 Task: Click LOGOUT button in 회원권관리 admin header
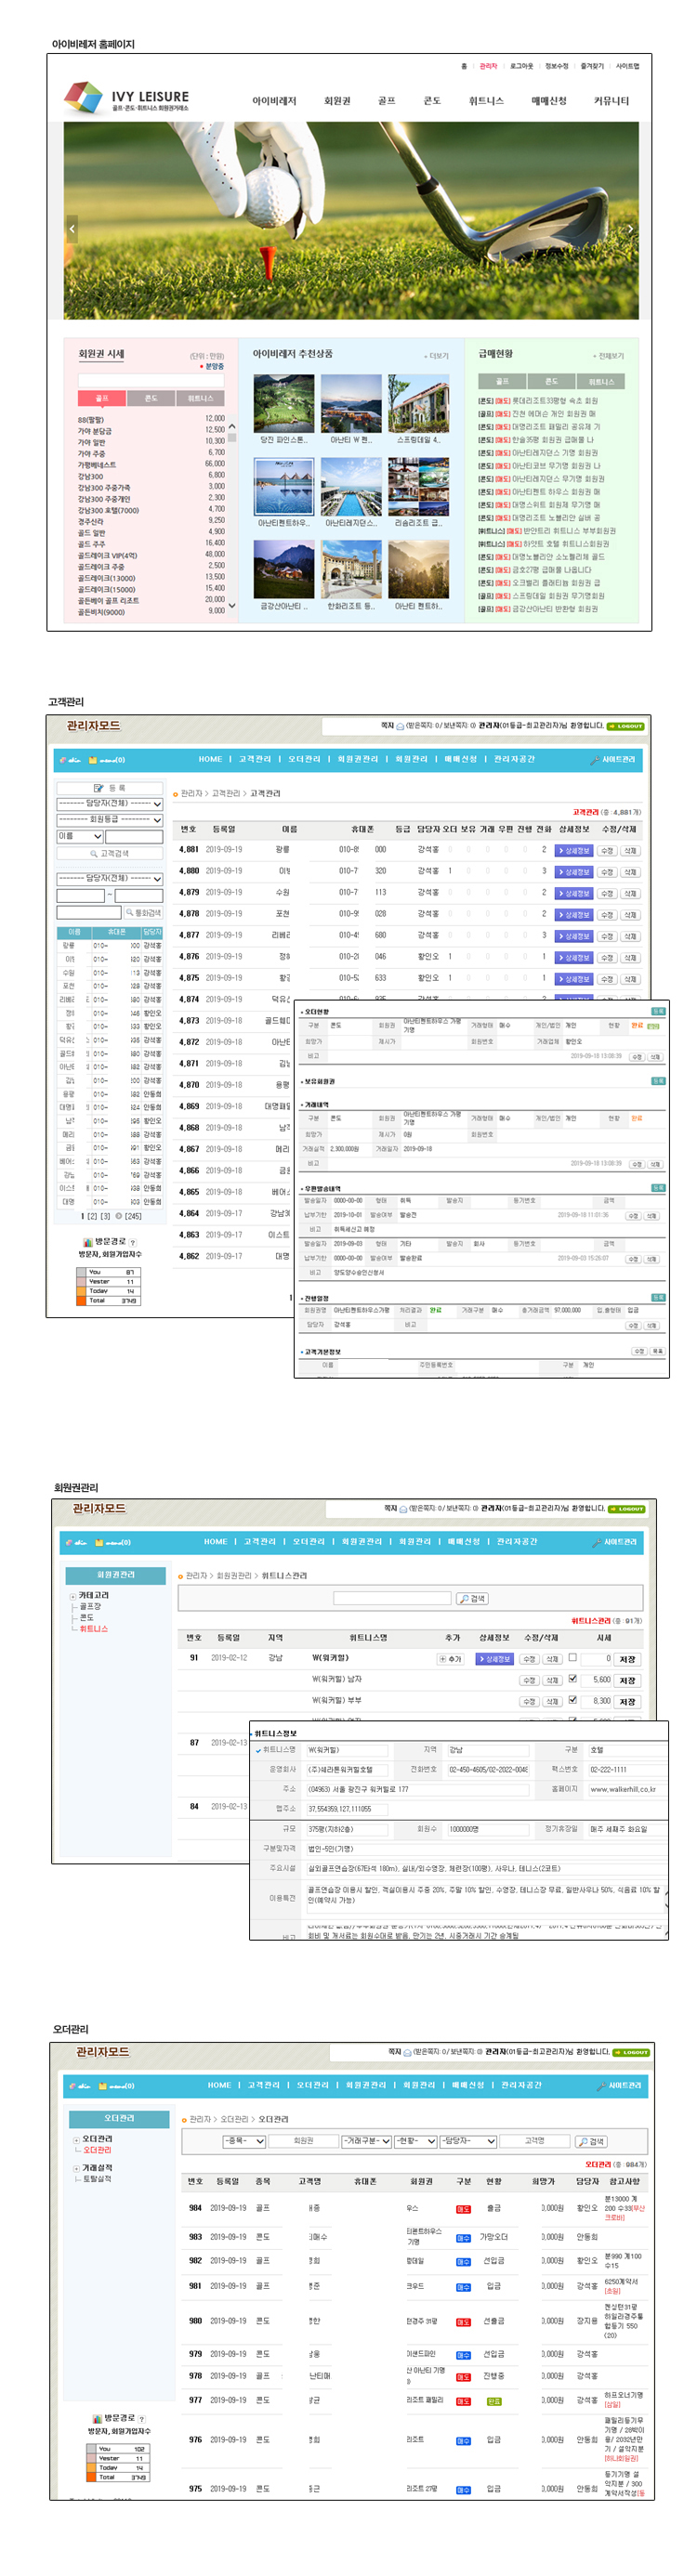tap(628, 1509)
